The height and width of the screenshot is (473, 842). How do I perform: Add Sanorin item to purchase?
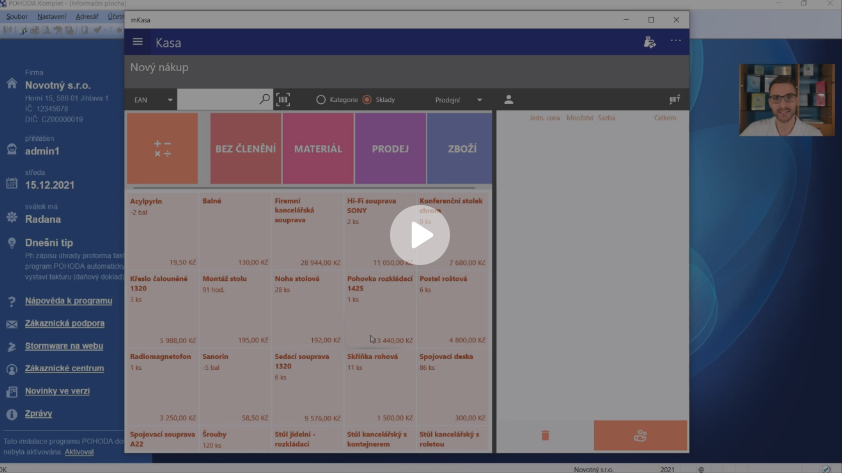[x=235, y=387]
